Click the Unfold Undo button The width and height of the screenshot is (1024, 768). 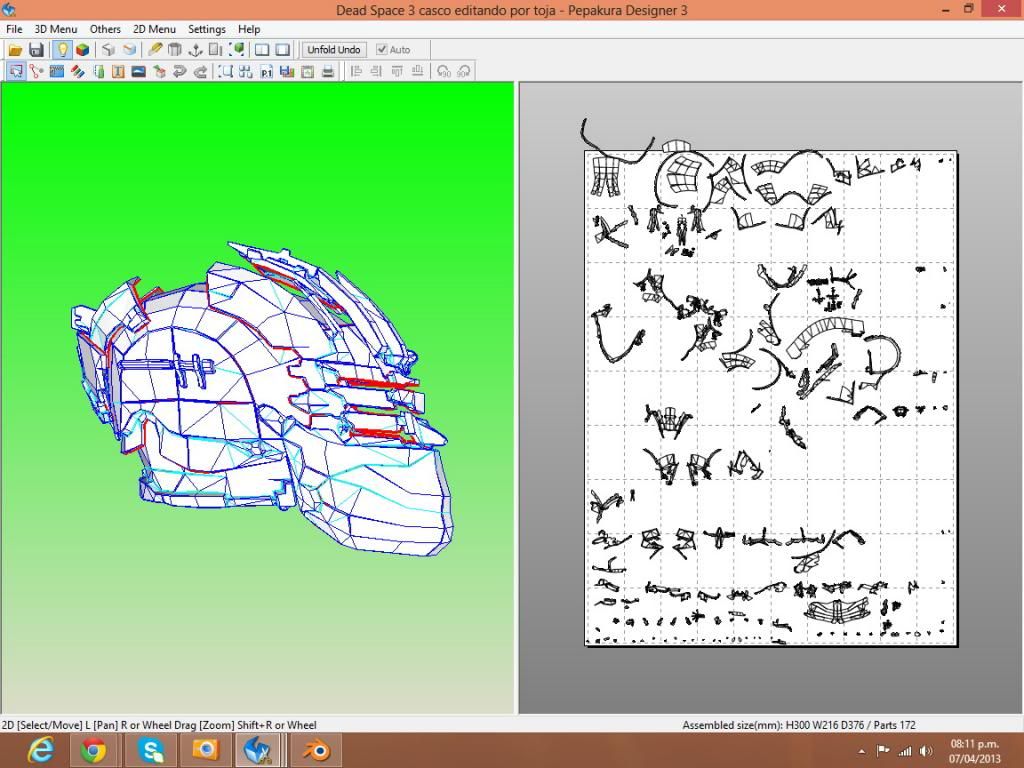[334, 50]
